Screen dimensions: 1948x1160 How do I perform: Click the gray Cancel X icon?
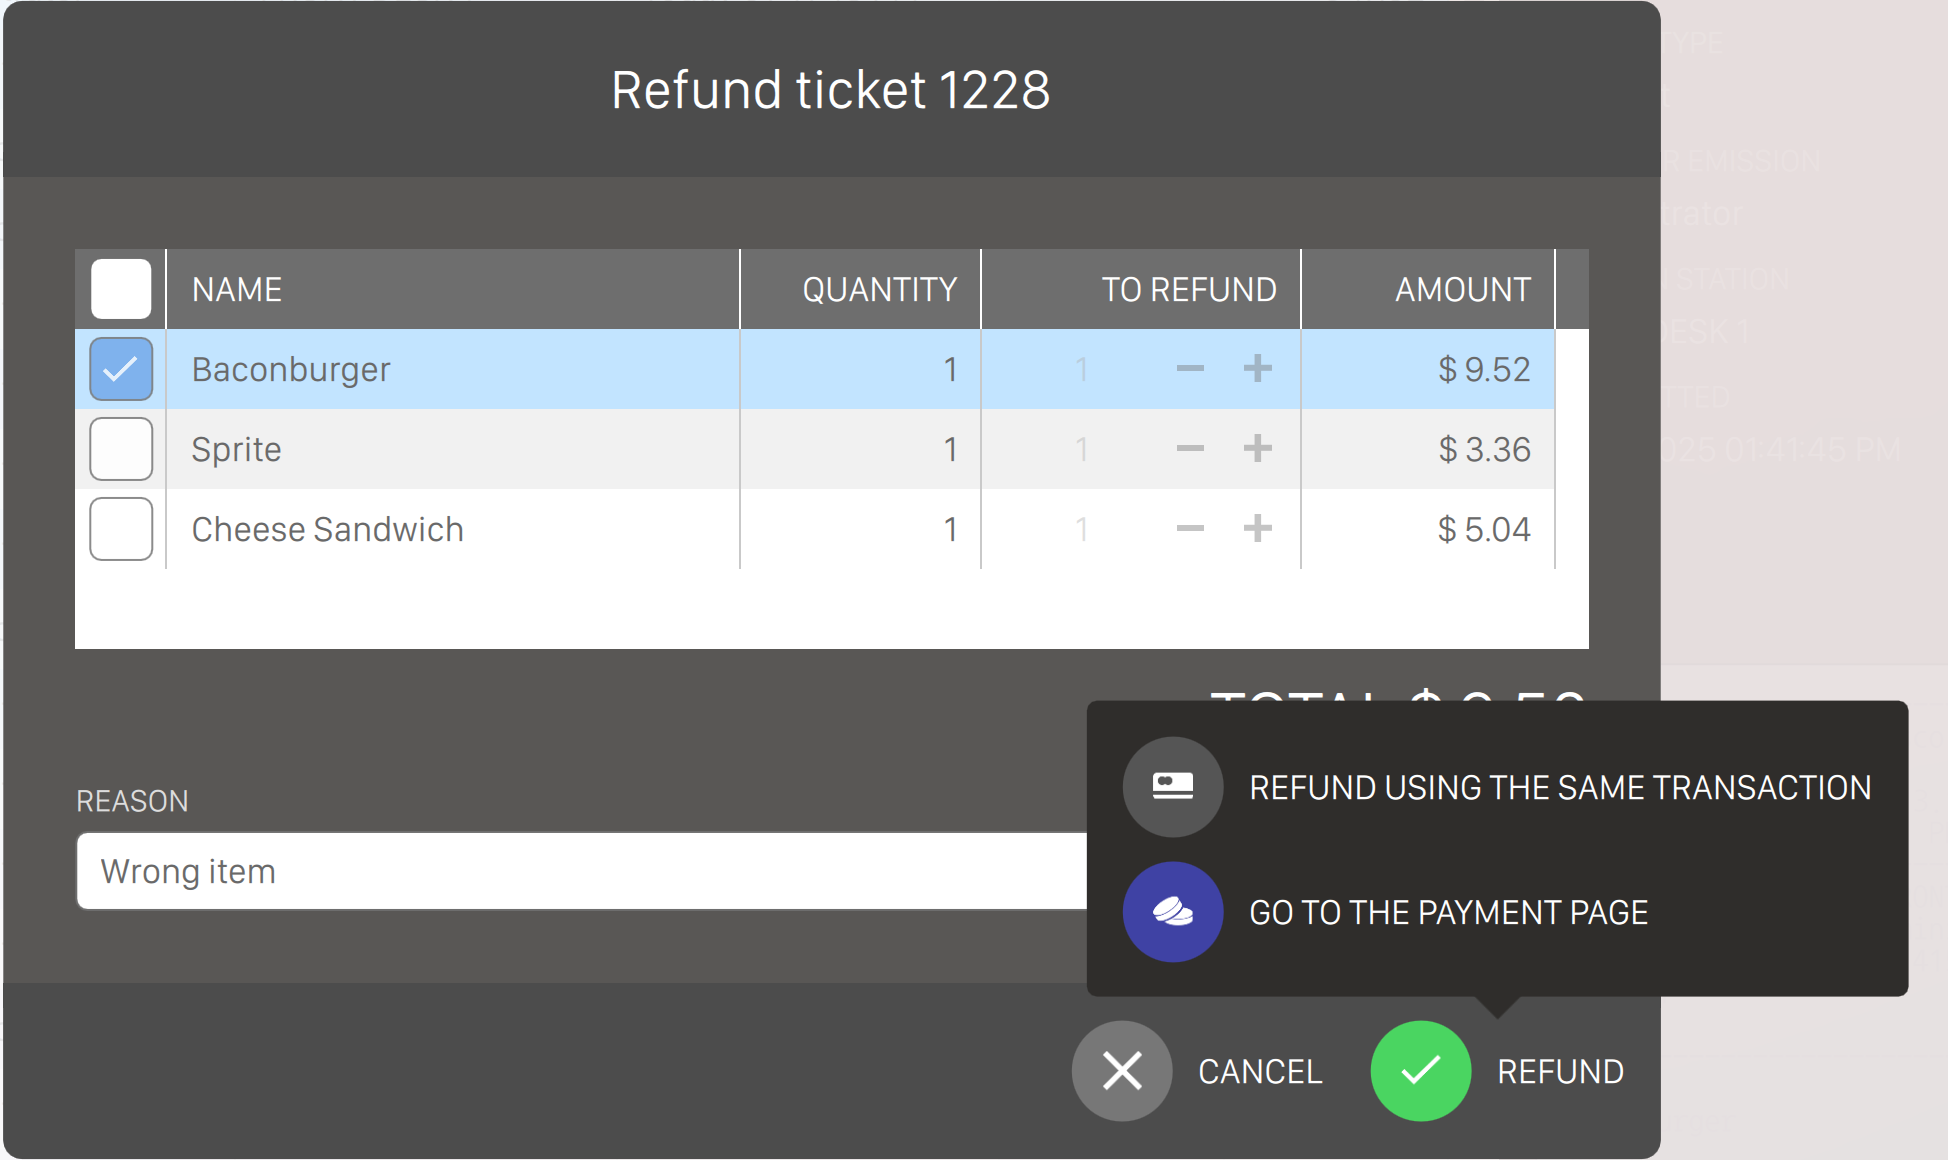tap(1122, 1071)
